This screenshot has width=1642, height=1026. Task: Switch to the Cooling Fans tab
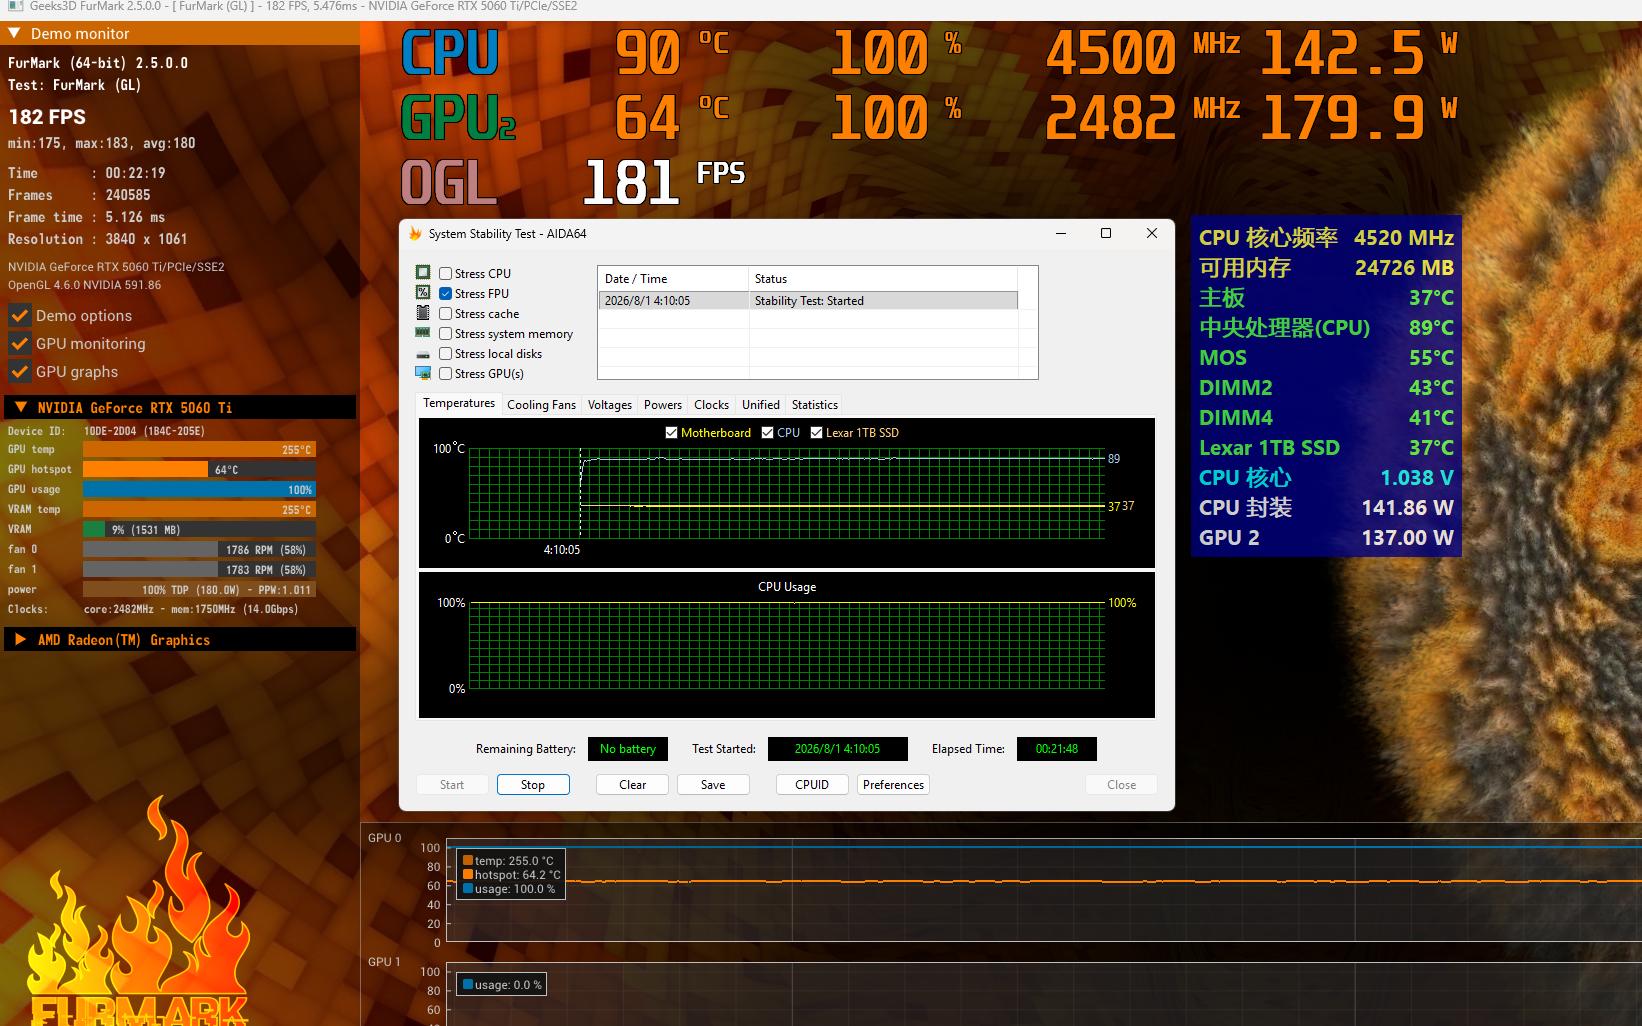(x=541, y=404)
